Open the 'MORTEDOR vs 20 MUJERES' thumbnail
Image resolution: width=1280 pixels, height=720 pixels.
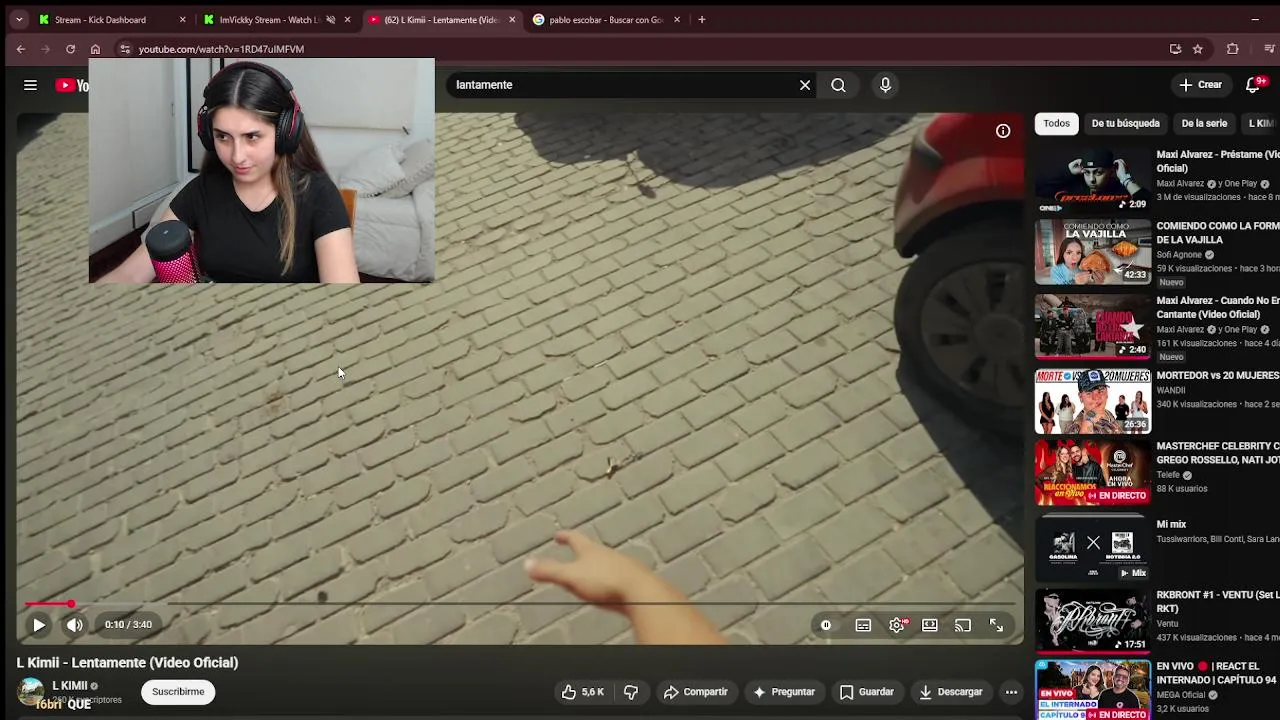pos(1093,401)
